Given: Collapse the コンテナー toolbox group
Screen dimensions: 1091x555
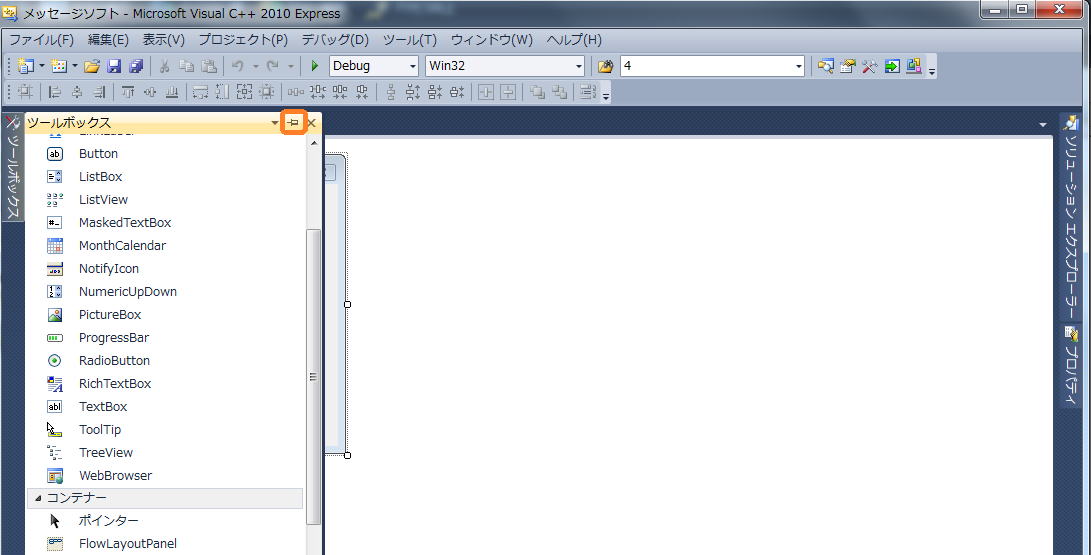Looking at the screenshot, I should [38, 498].
